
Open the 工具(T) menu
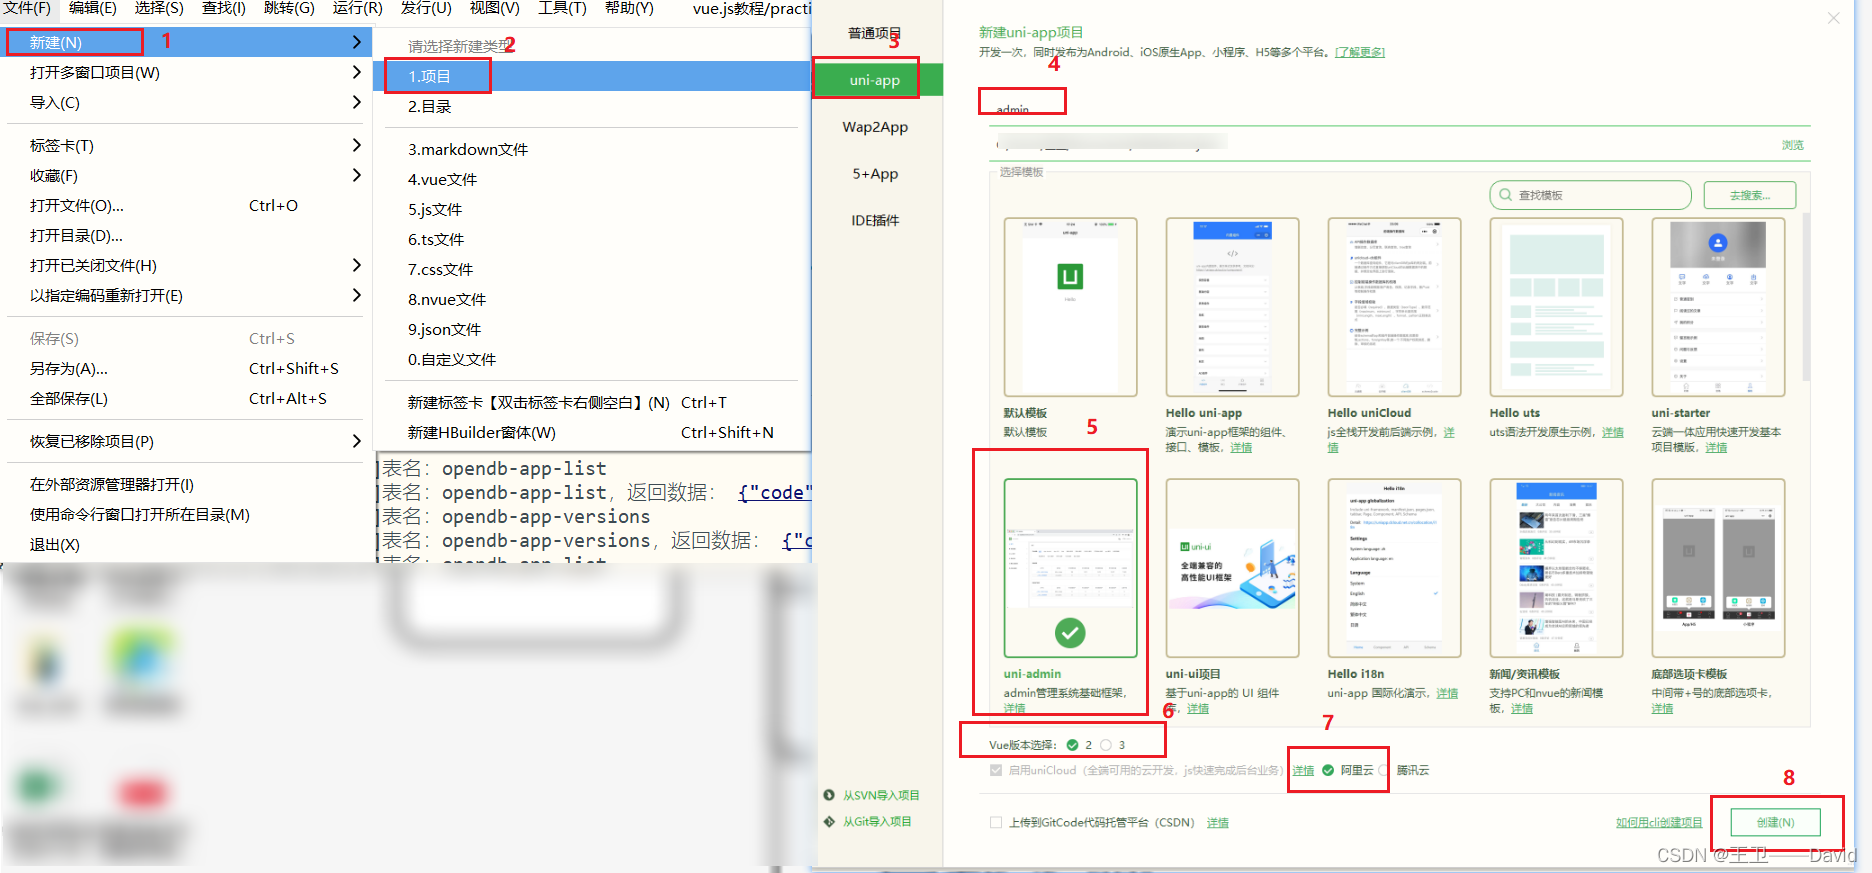pos(562,8)
